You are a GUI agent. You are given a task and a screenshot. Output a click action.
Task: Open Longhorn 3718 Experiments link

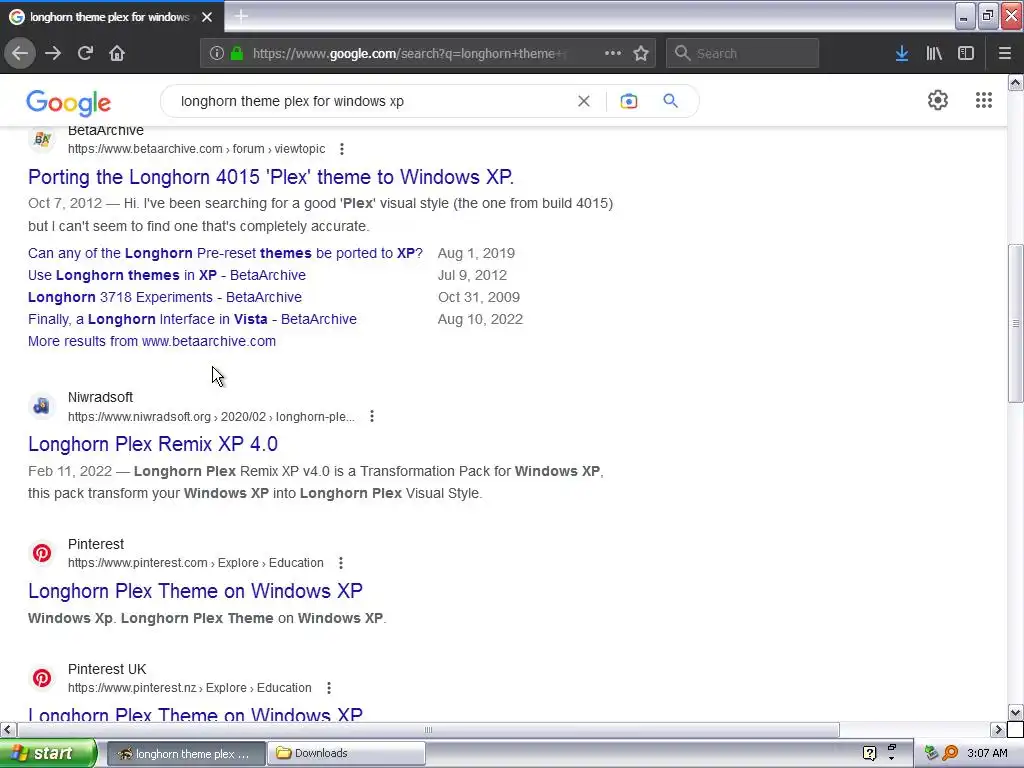click(x=165, y=297)
